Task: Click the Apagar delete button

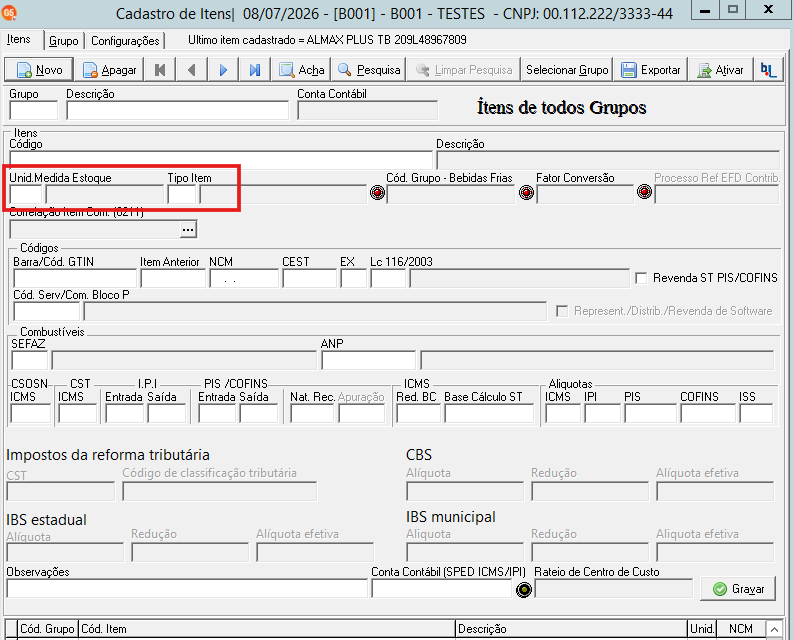Action: 109,70
